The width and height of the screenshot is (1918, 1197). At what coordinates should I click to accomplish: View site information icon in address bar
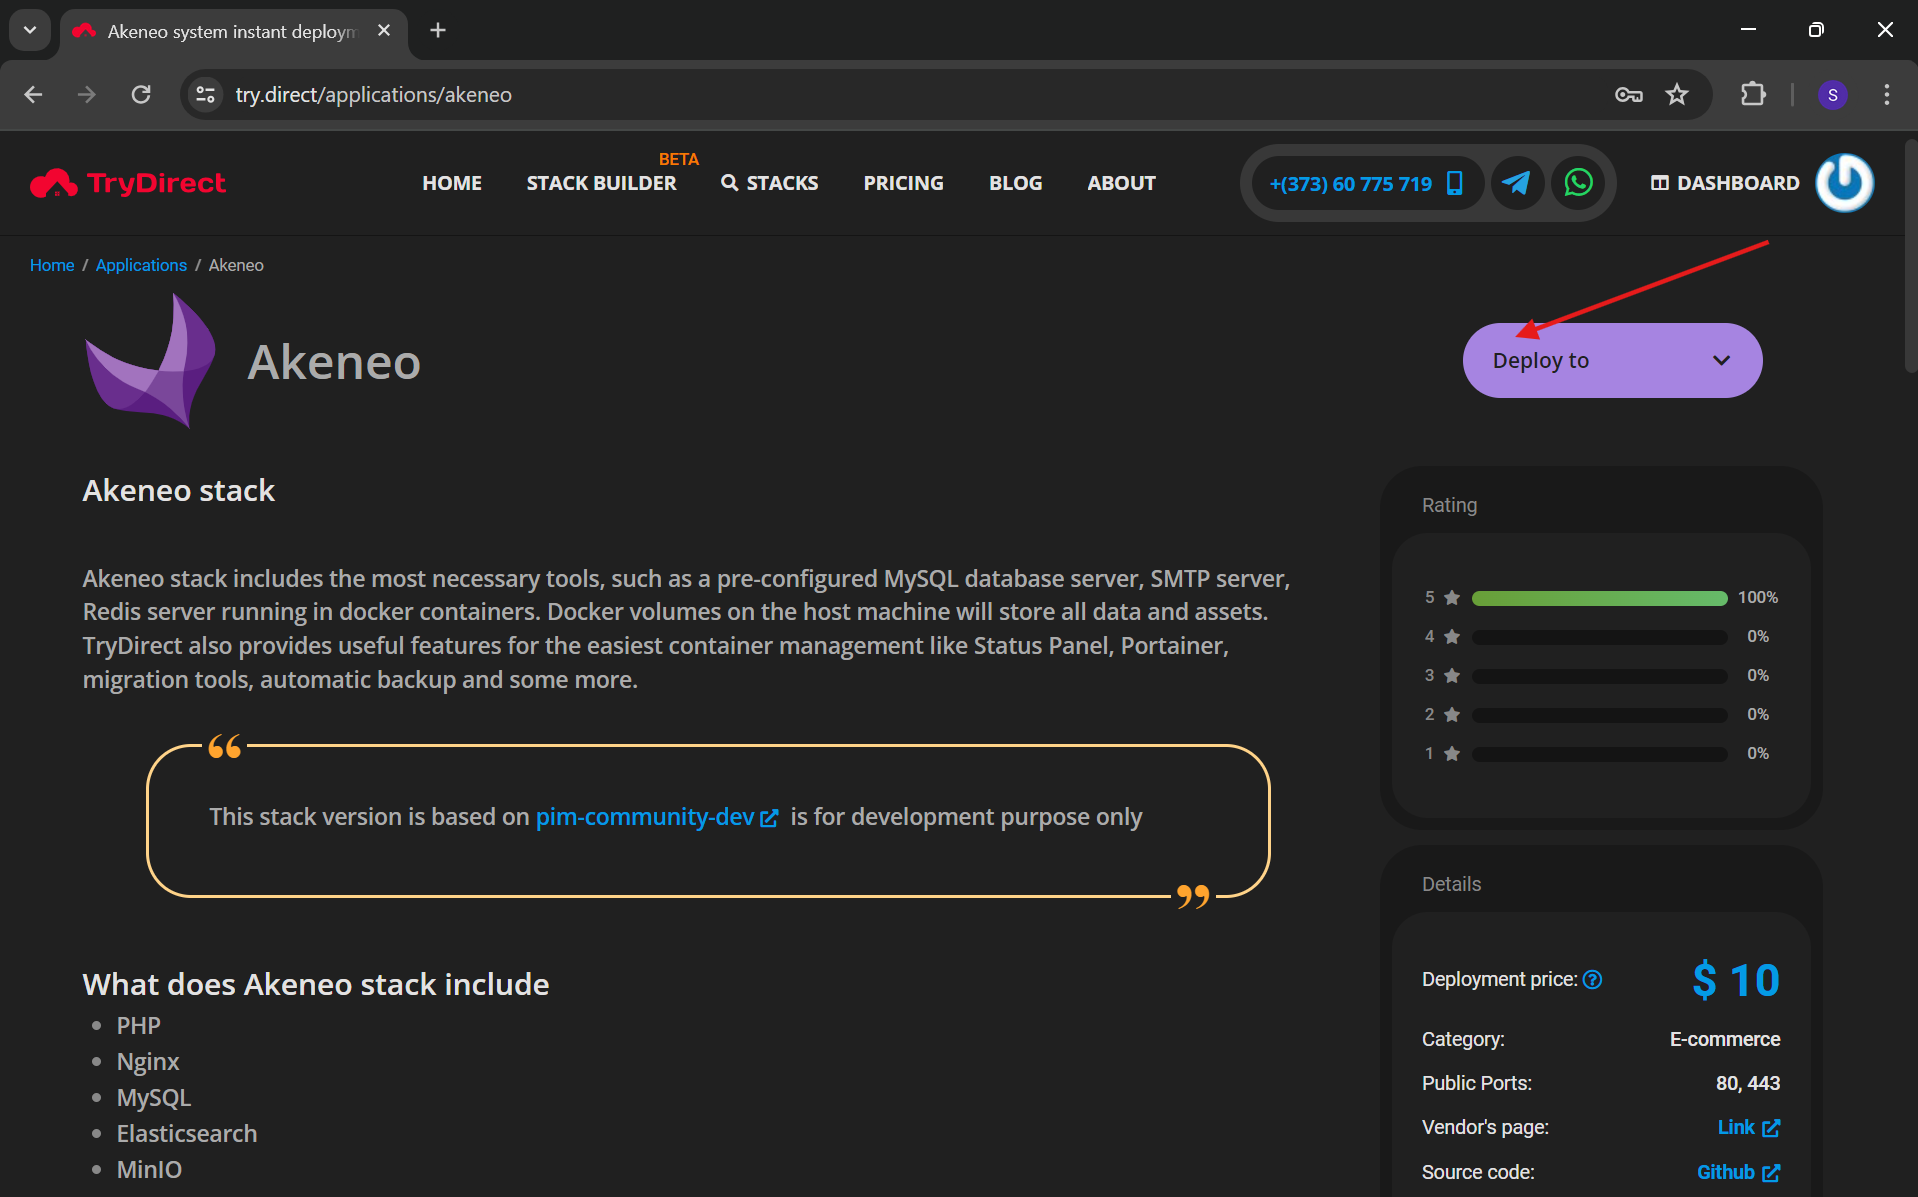coord(206,94)
